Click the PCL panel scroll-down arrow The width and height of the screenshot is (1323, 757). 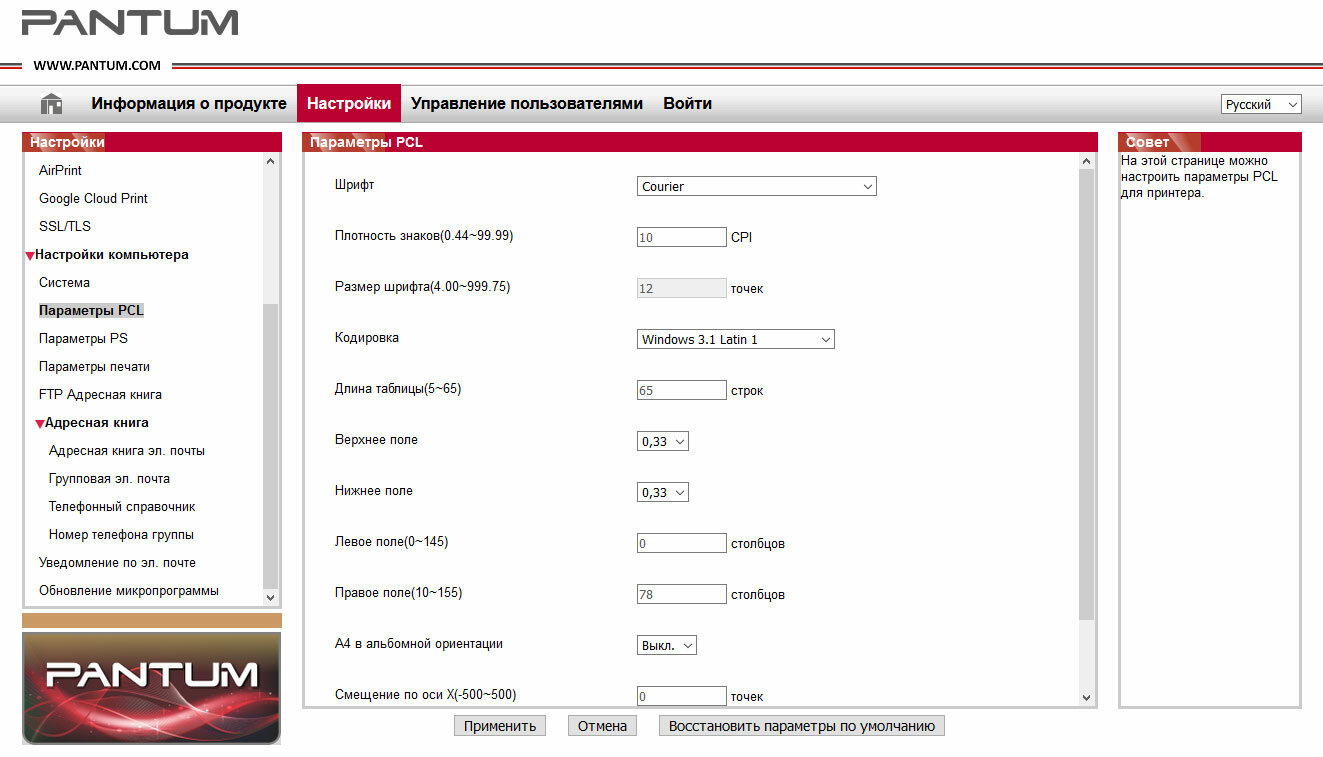(1087, 697)
